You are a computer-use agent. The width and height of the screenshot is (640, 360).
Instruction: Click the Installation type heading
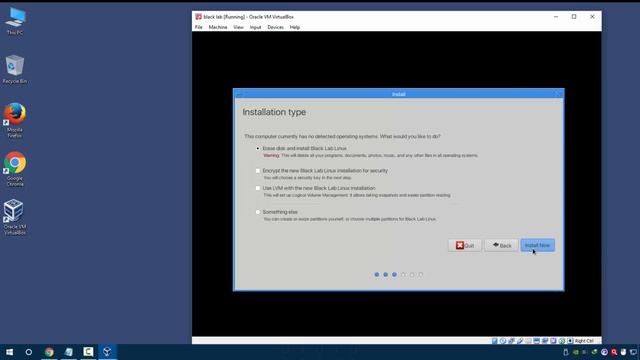[274, 112]
